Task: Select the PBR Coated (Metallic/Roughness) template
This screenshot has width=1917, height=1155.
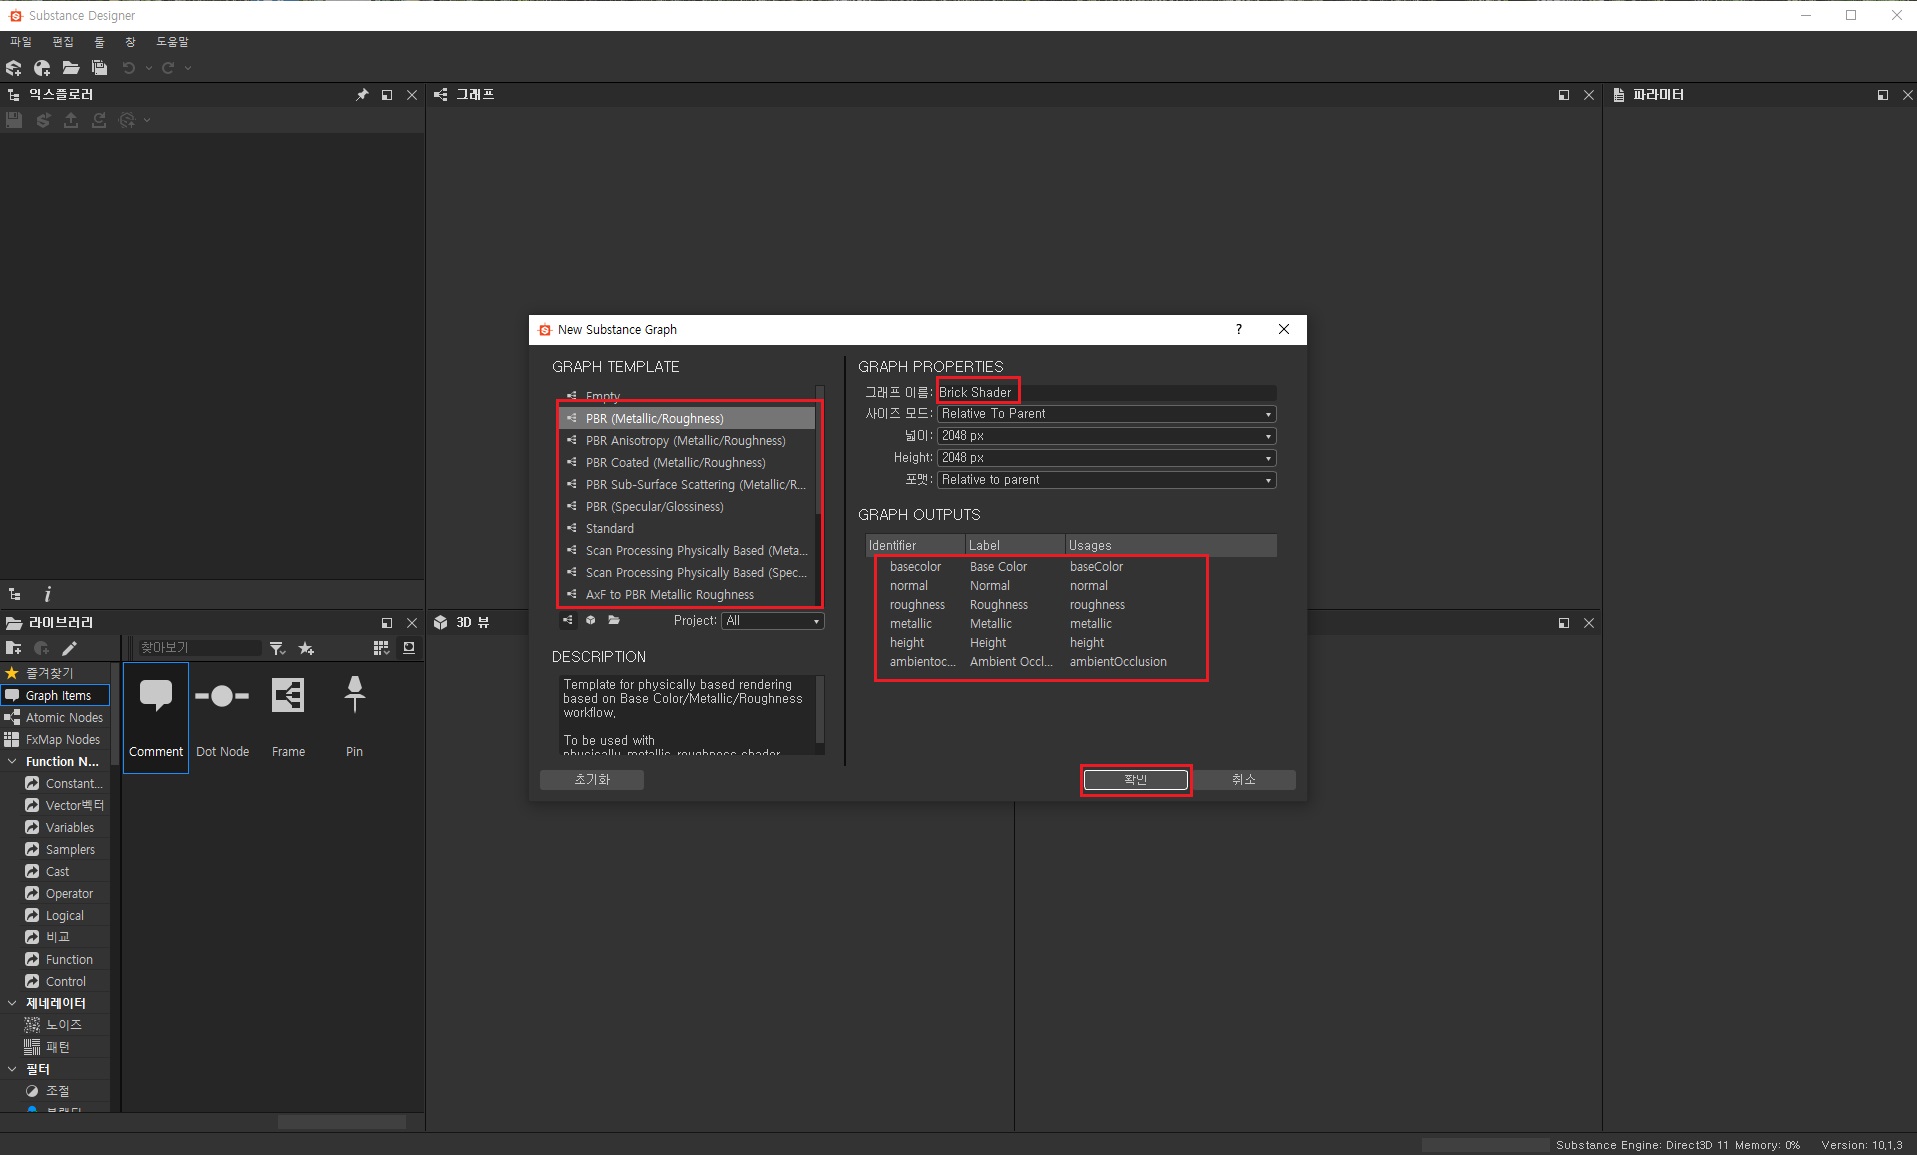Action: tap(687, 463)
